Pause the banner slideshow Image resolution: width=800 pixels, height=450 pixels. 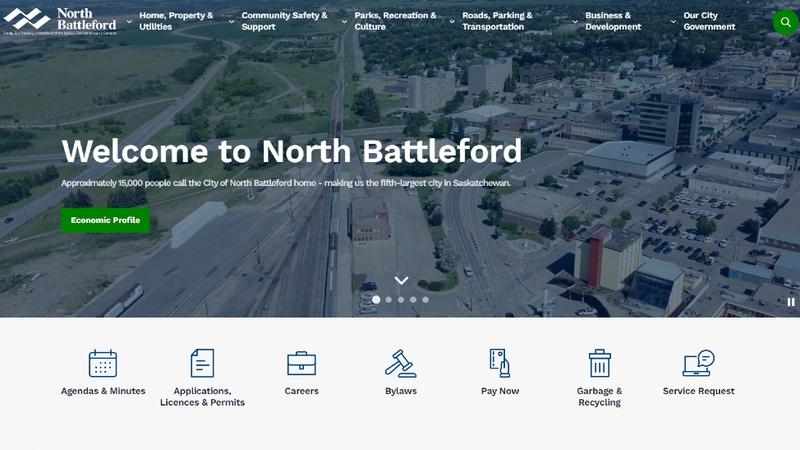[x=791, y=302]
